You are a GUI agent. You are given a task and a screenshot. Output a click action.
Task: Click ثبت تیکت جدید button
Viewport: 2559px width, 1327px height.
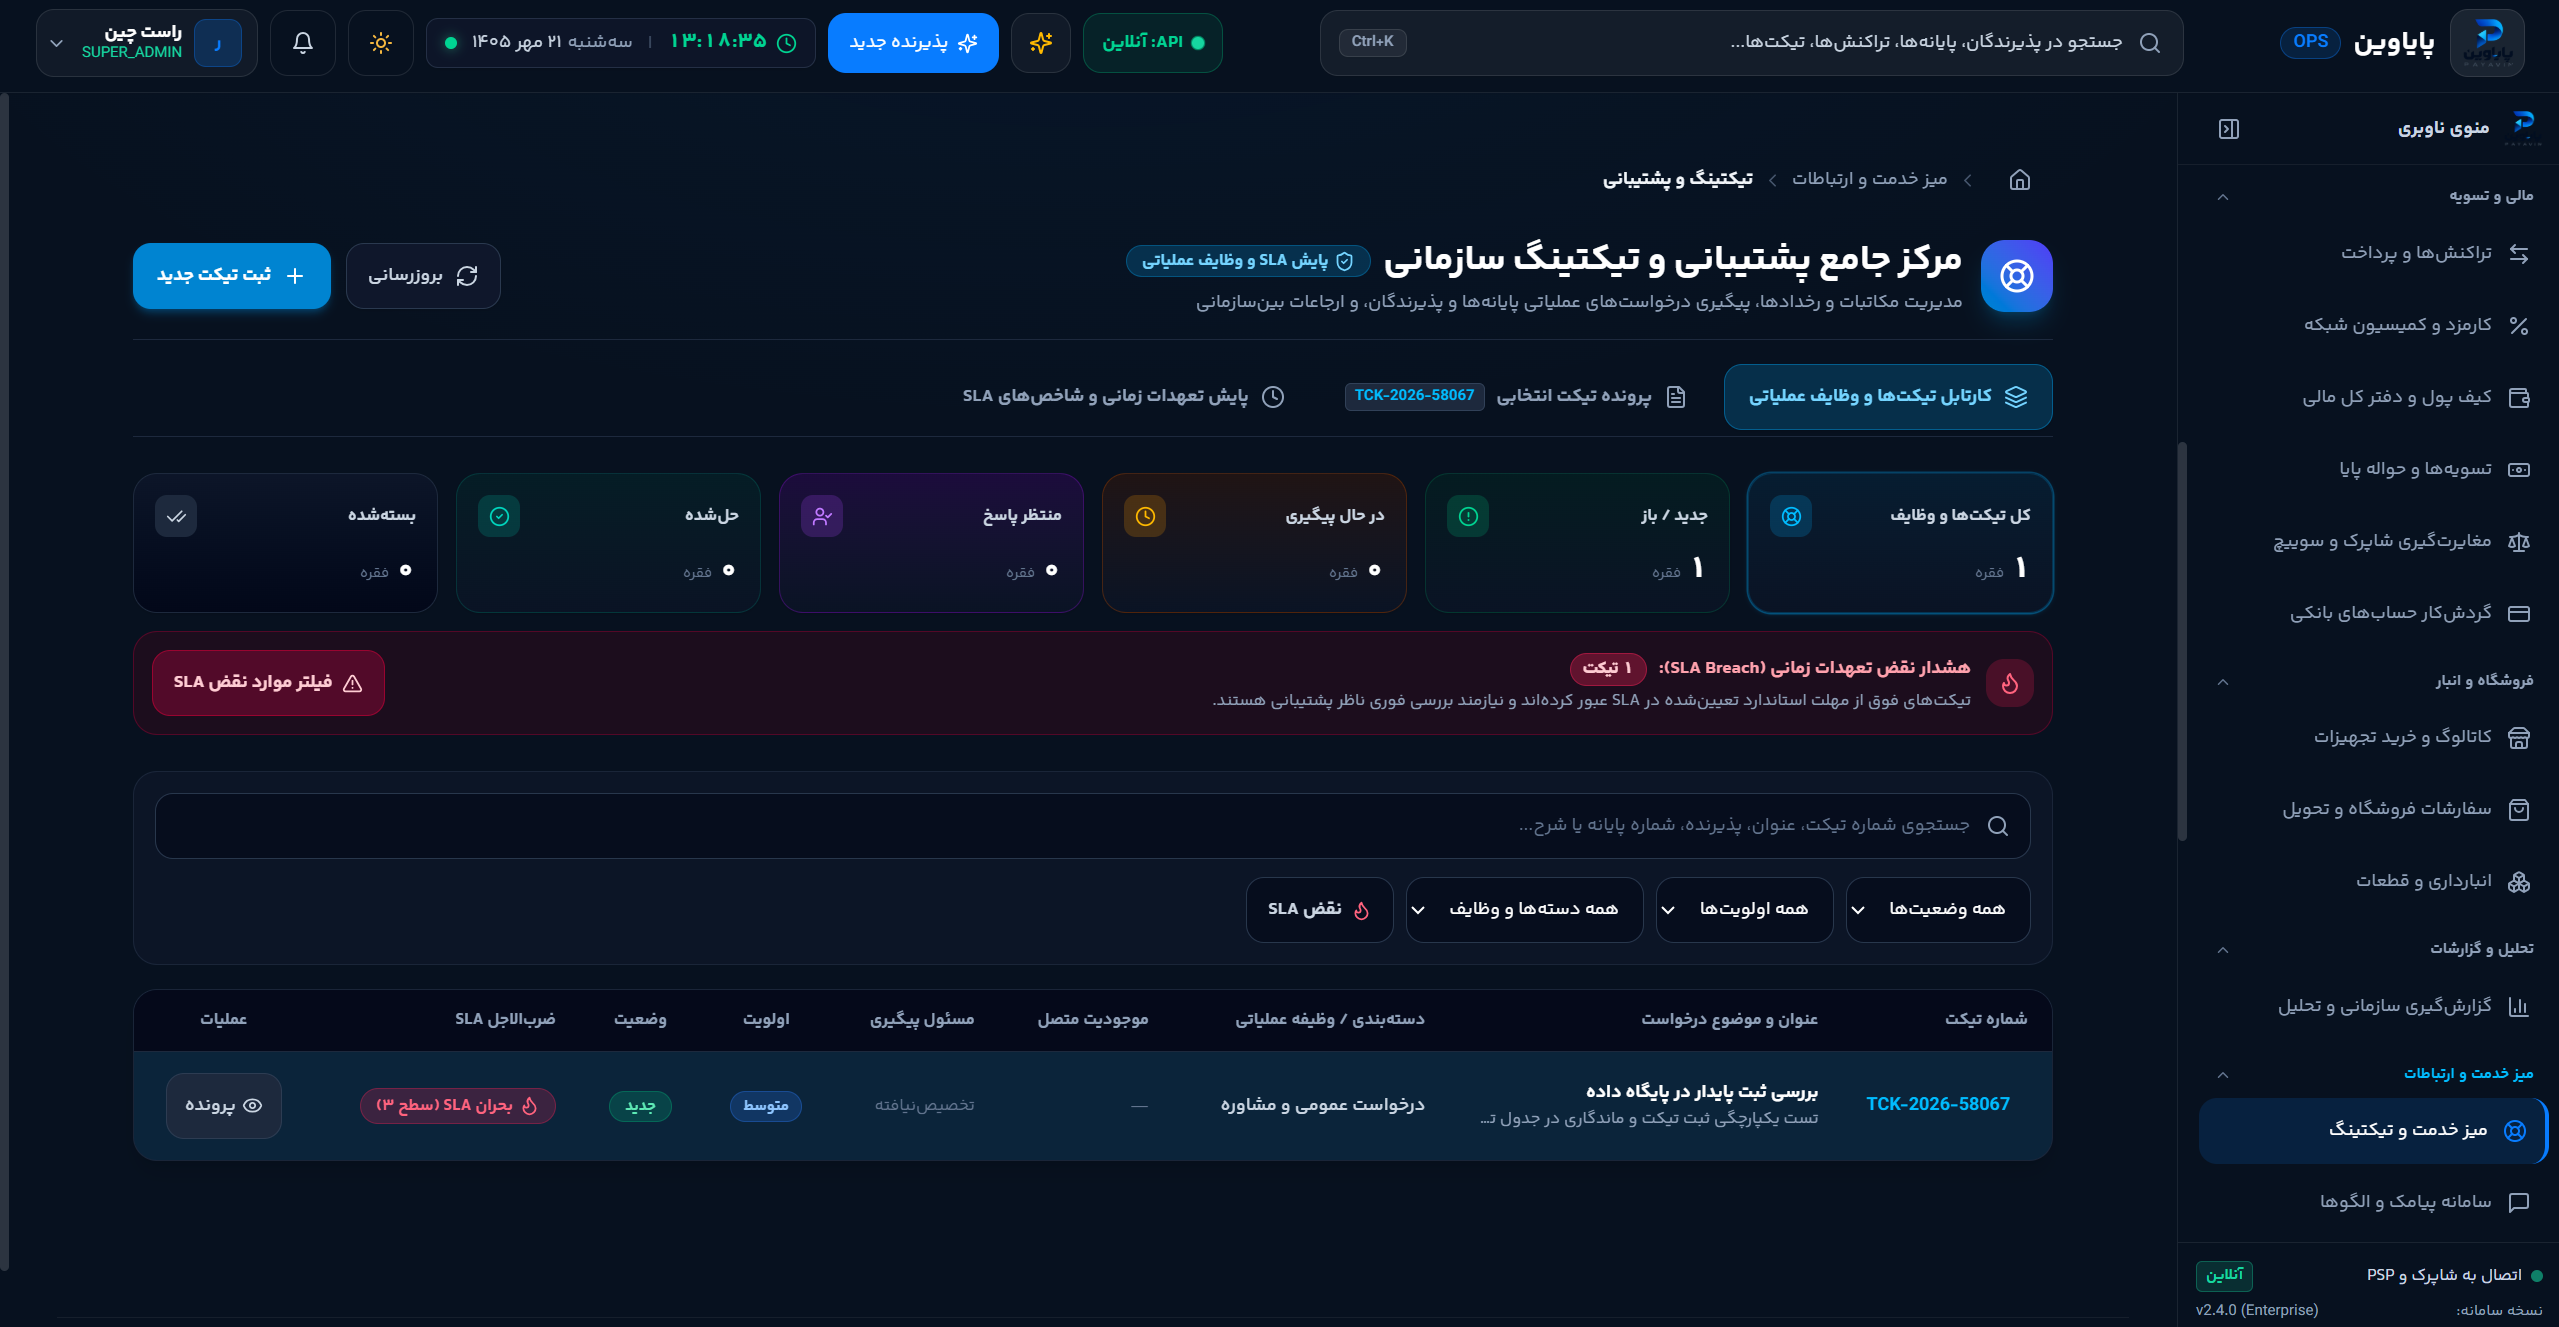[232, 276]
